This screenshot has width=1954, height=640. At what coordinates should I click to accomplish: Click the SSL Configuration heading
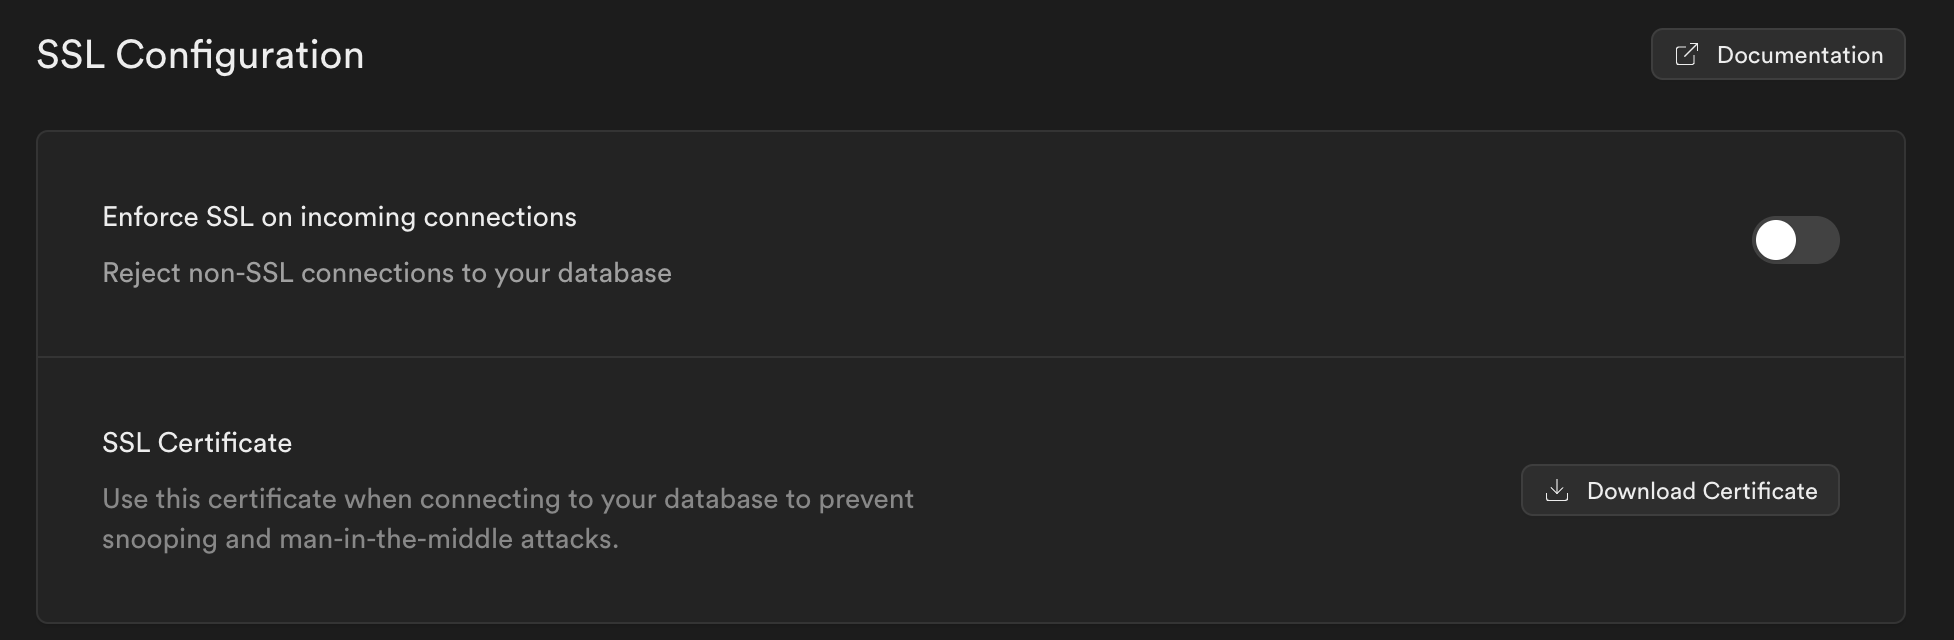(200, 55)
